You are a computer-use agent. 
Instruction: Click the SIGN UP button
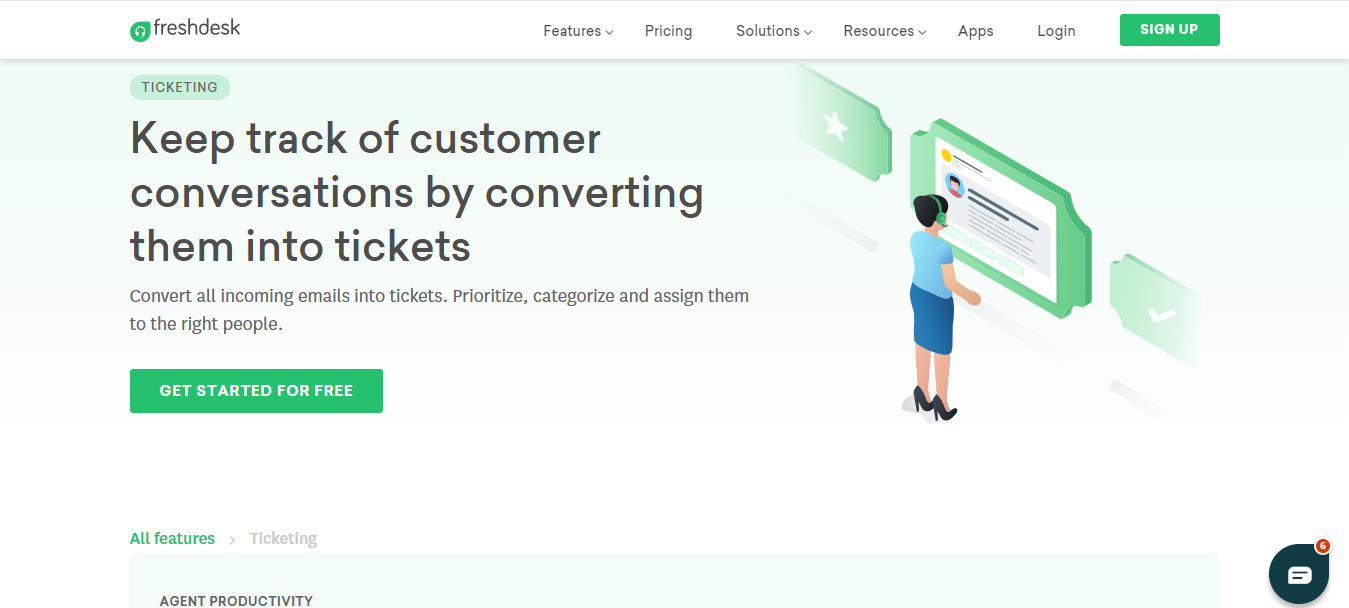(1169, 29)
